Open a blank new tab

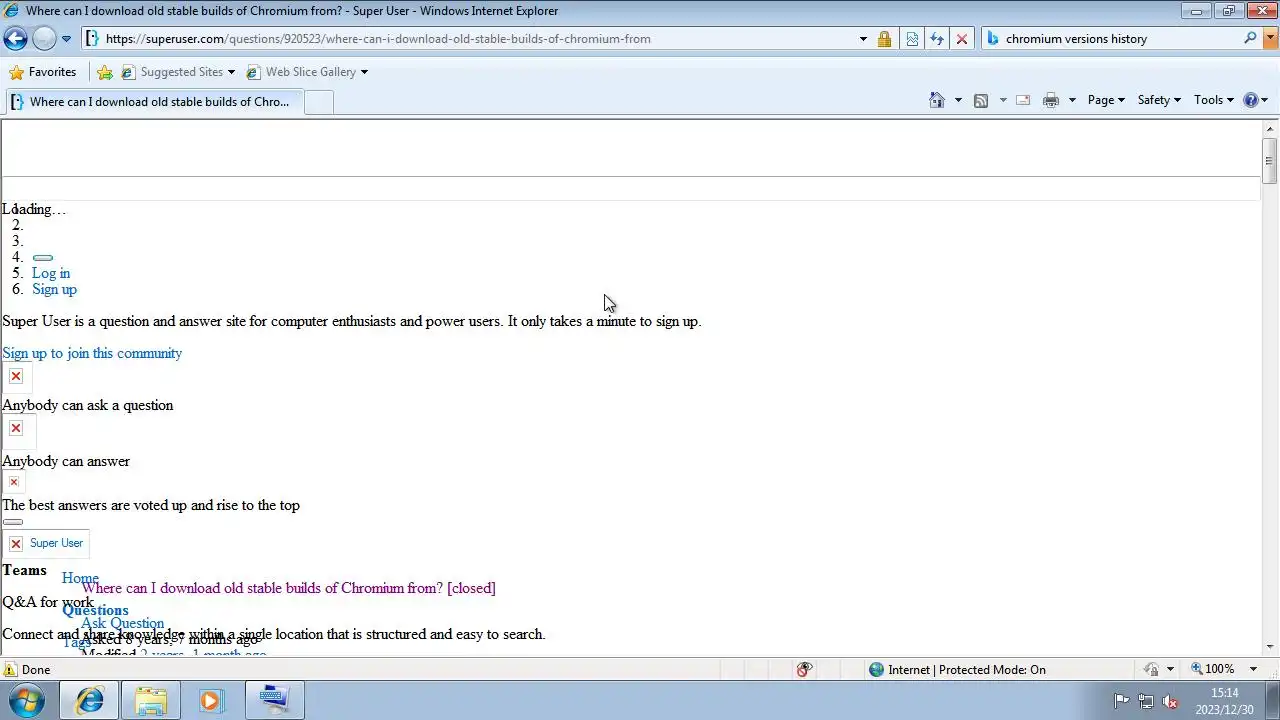point(318,102)
